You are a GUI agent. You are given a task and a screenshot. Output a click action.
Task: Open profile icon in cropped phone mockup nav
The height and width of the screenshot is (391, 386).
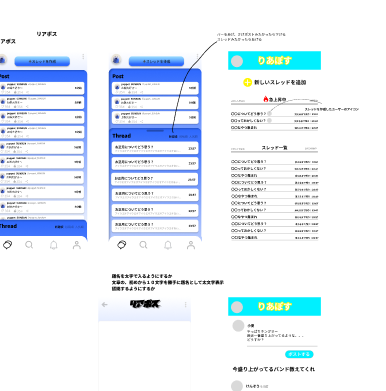click(77, 245)
